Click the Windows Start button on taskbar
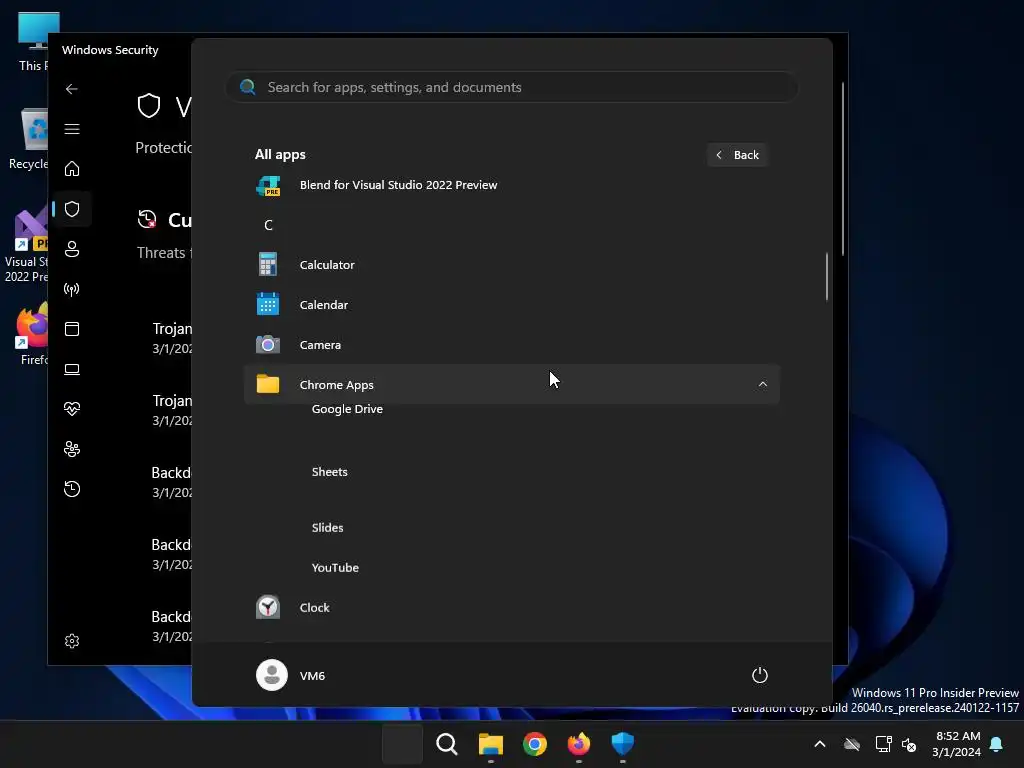The image size is (1024, 768). (x=402, y=744)
